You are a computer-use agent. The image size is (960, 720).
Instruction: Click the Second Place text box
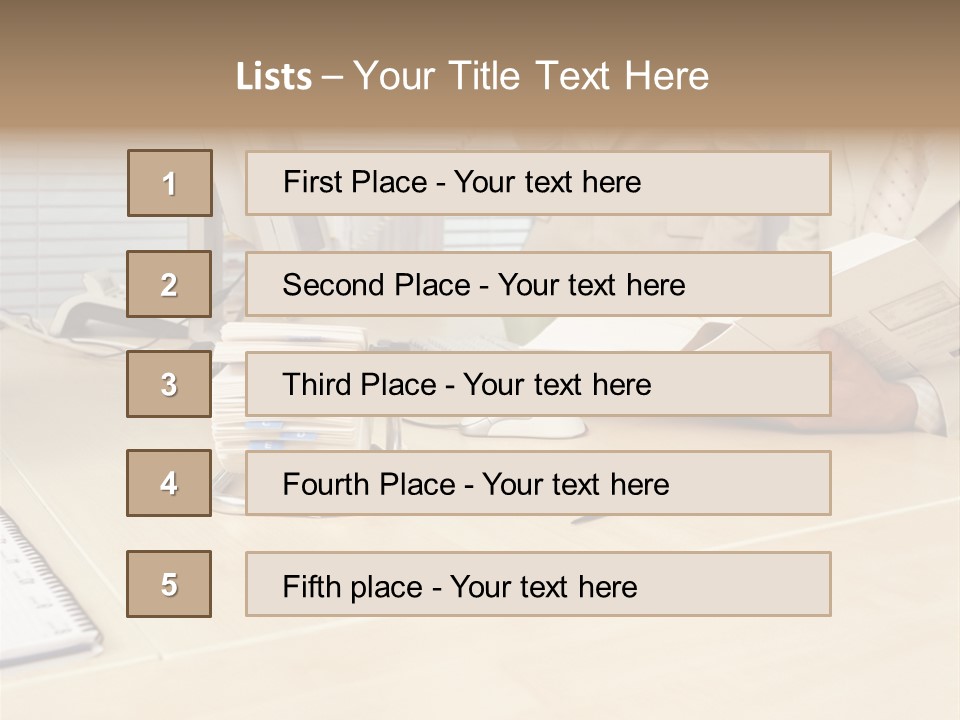click(x=538, y=284)
